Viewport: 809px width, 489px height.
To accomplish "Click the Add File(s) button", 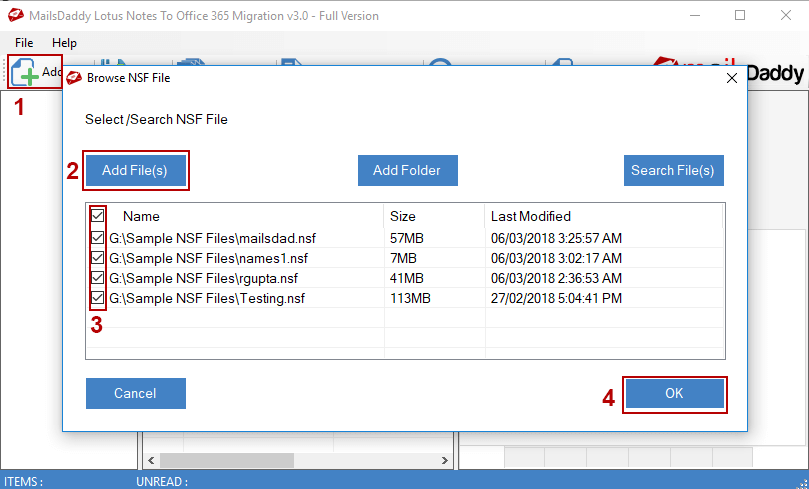I will [136, 170].
